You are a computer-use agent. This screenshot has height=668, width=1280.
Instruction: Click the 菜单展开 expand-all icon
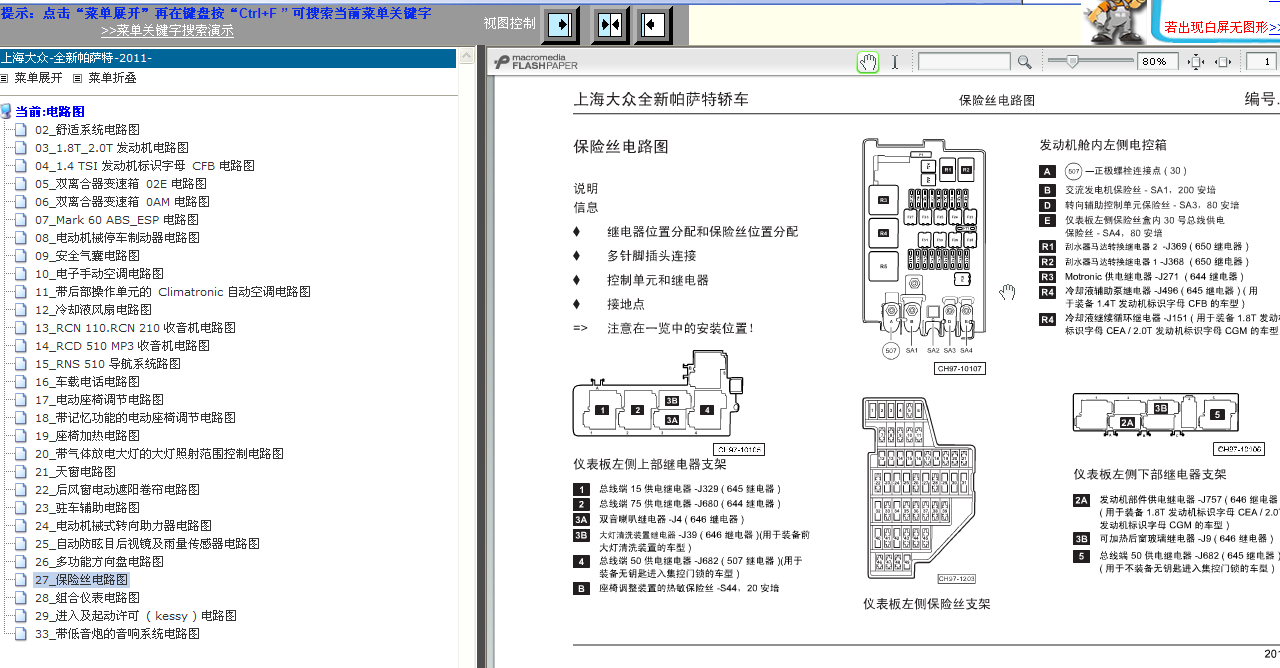pyautogui.click(x=5, y=78)
